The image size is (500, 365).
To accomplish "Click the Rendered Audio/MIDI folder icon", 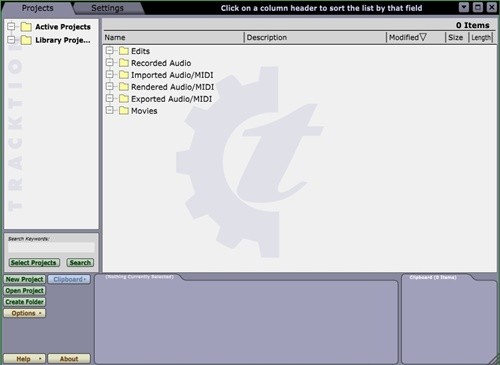I will click(x=124, y=87).
